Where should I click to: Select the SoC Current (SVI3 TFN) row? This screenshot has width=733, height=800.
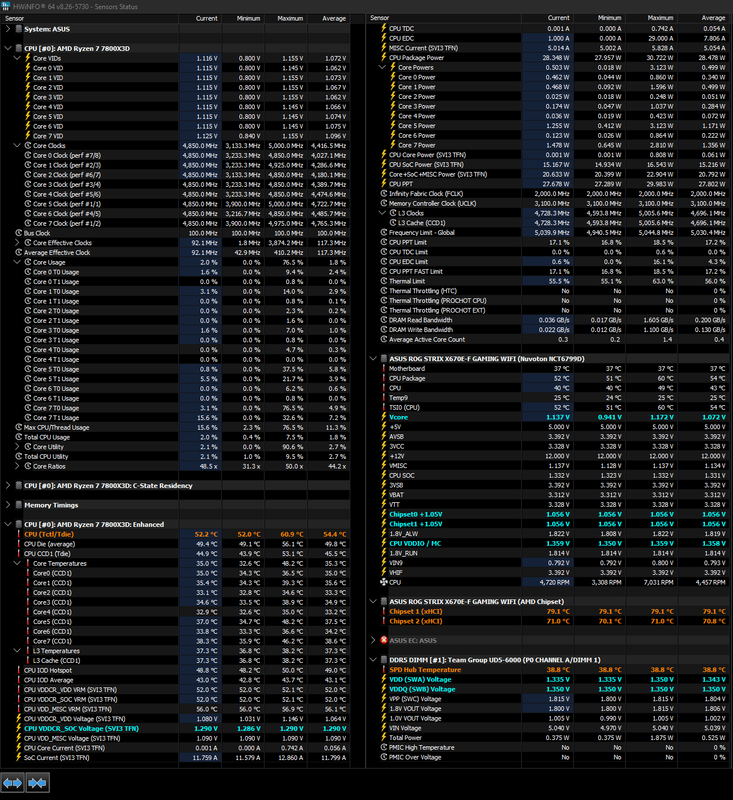175,758
